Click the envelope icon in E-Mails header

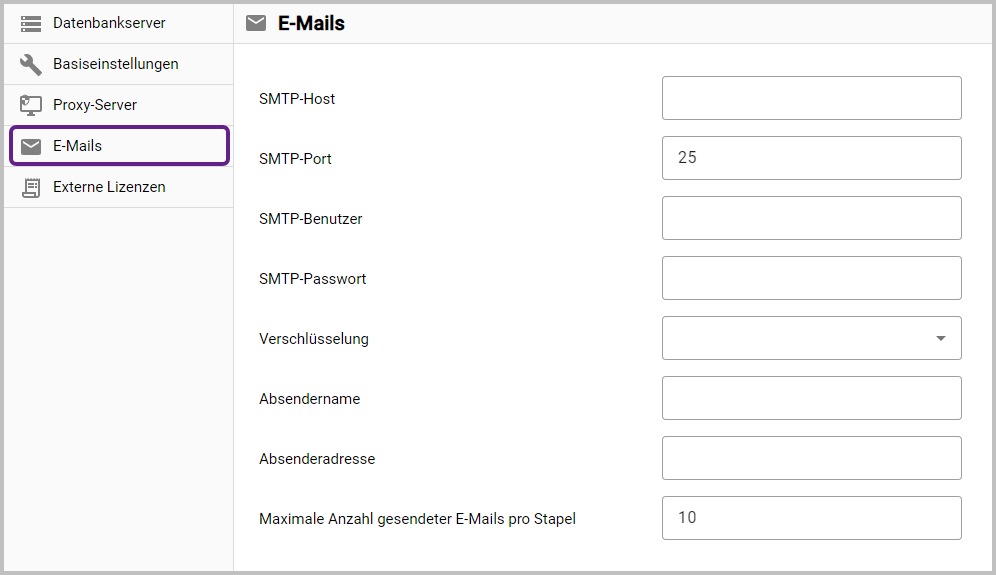coord(256,23)
